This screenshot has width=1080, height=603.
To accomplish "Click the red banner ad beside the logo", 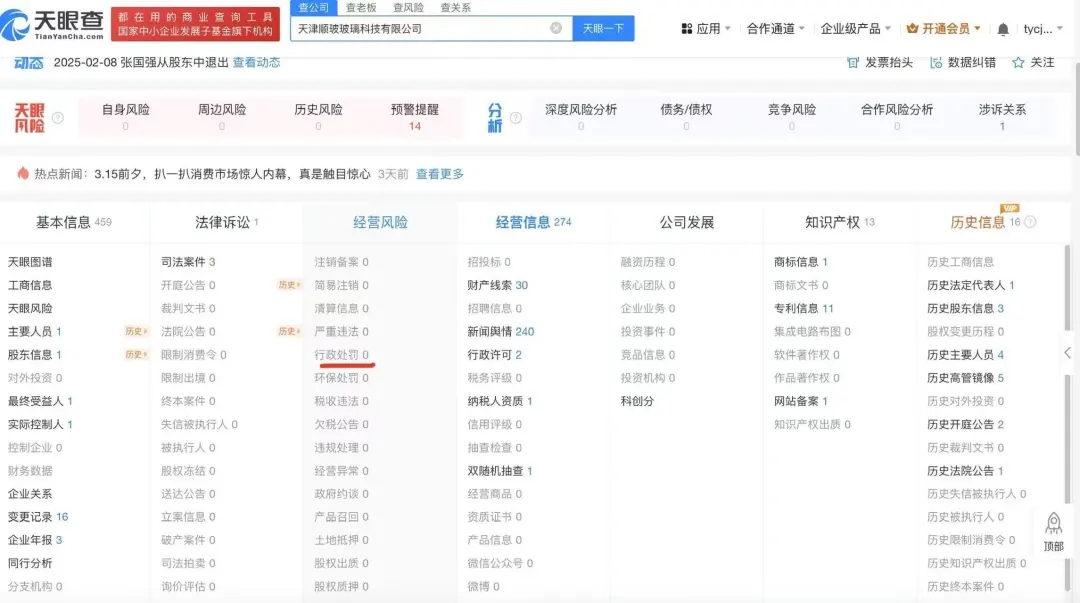I will [196, 24].
